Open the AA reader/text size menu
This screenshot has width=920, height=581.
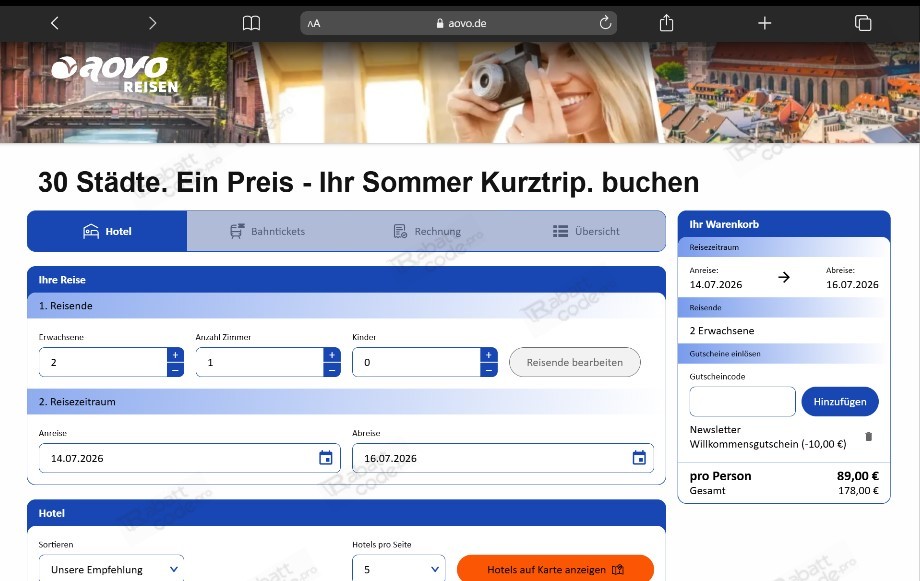coord(314,23)
